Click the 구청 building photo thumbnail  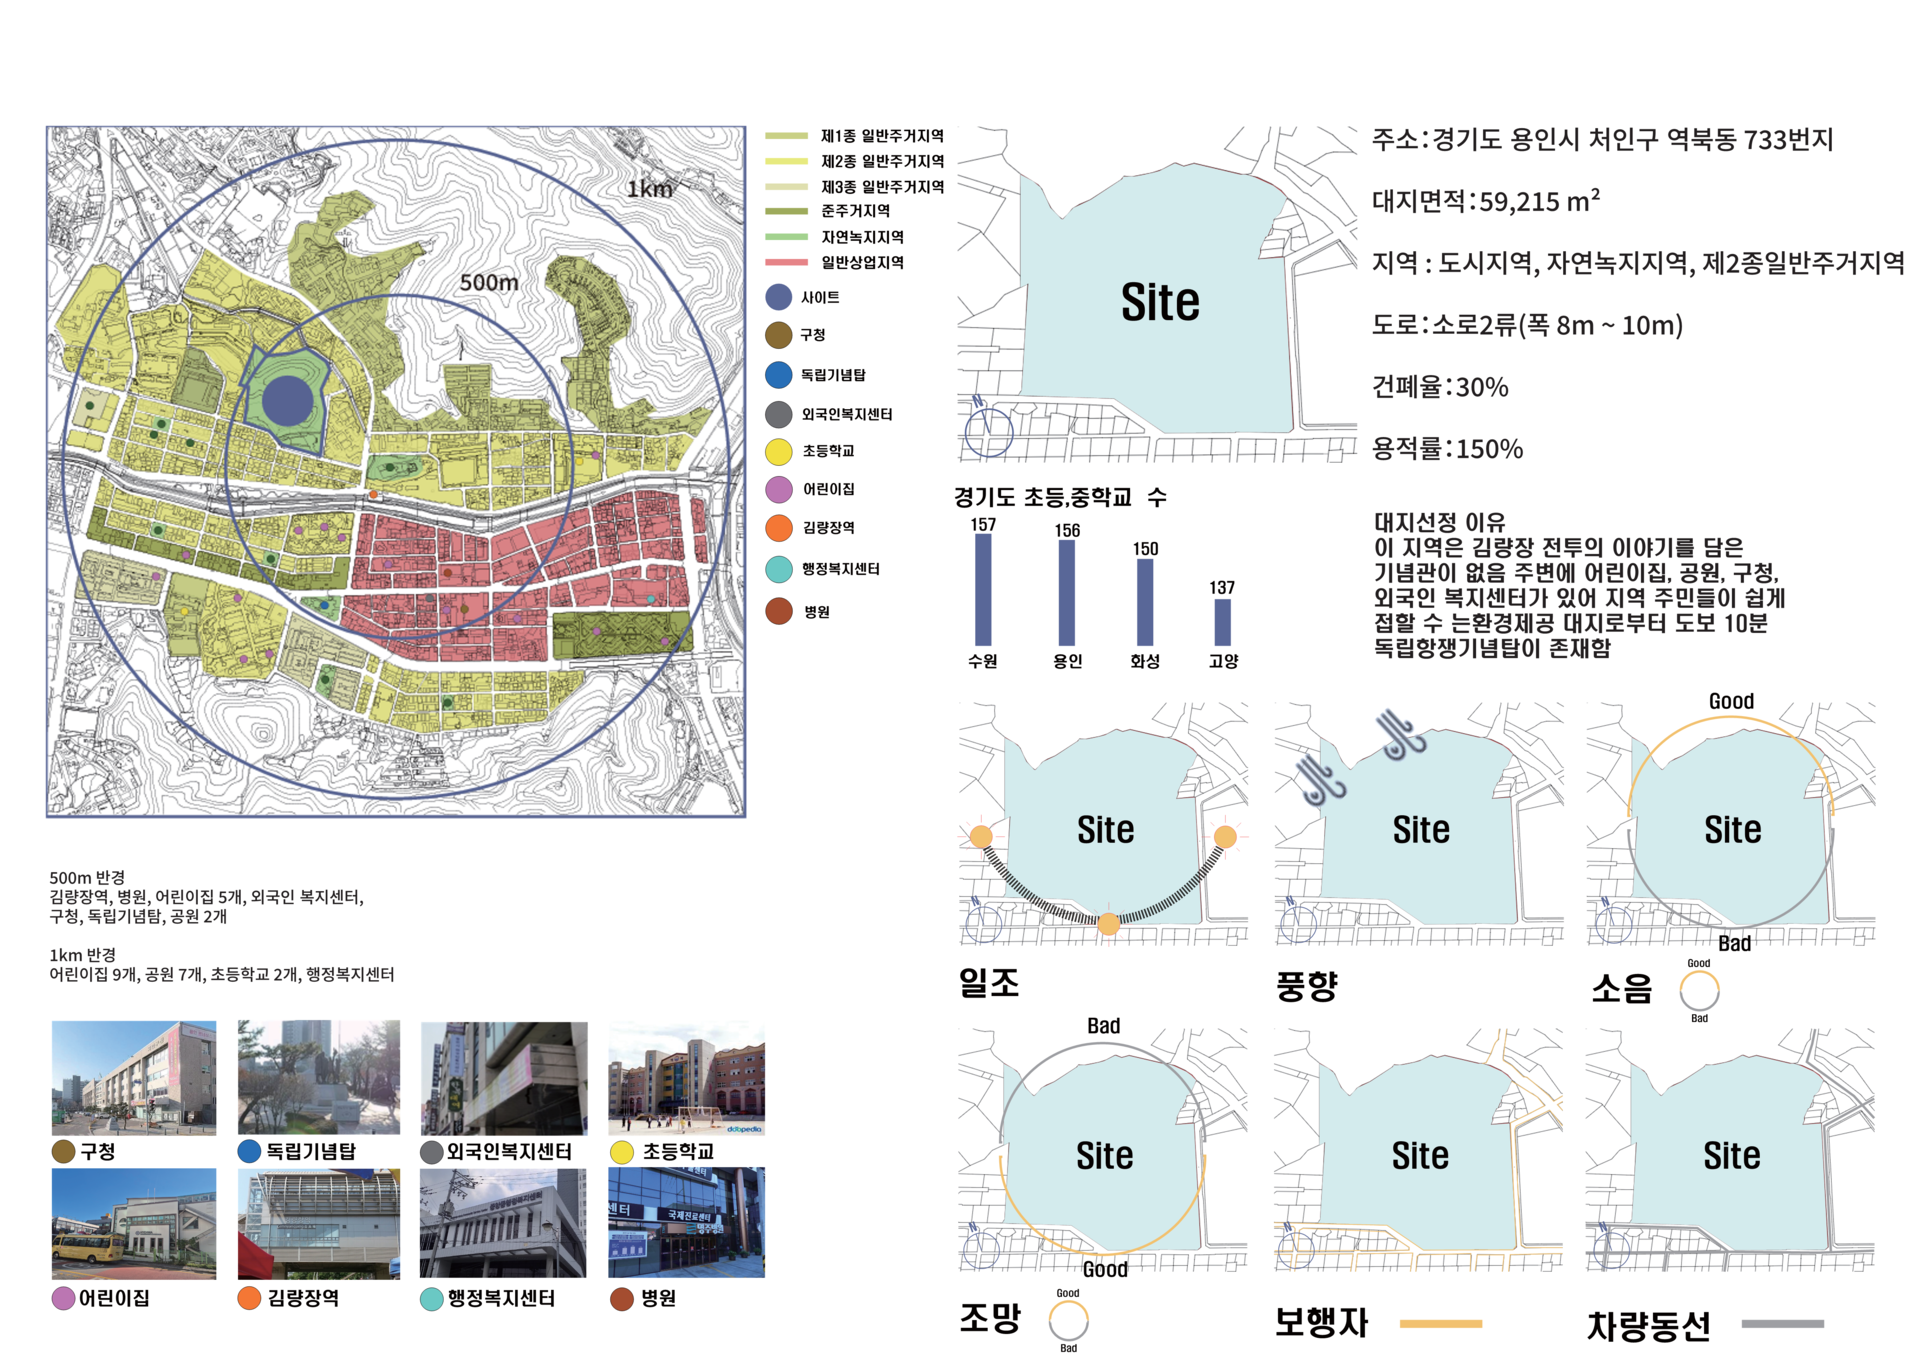pyautogui.click(x=134, y=1078)
